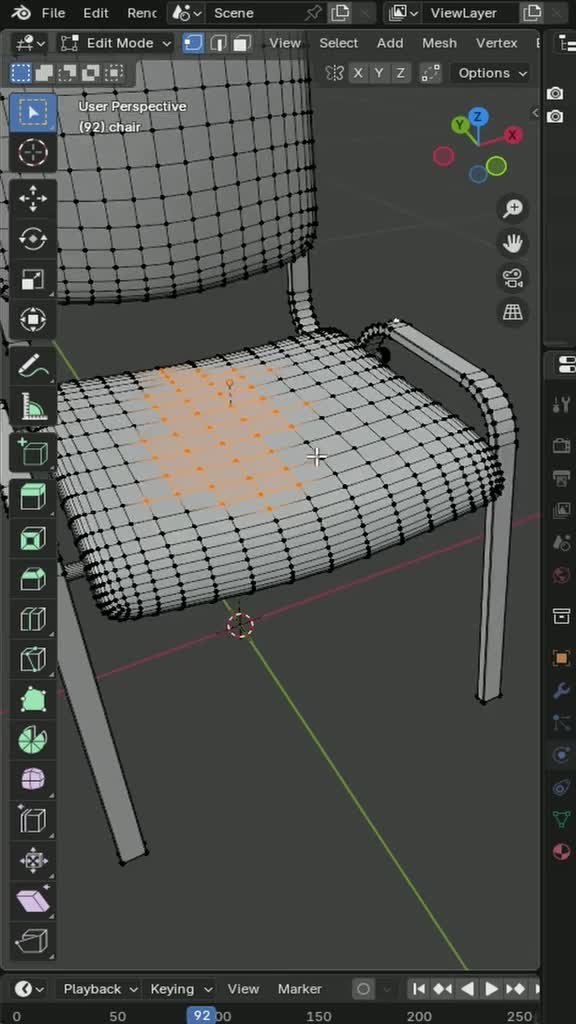The width and height of the screenshot is (576, 1024).
Task: Select the Inset Faces tool
Action: click(x=33, y=538)
